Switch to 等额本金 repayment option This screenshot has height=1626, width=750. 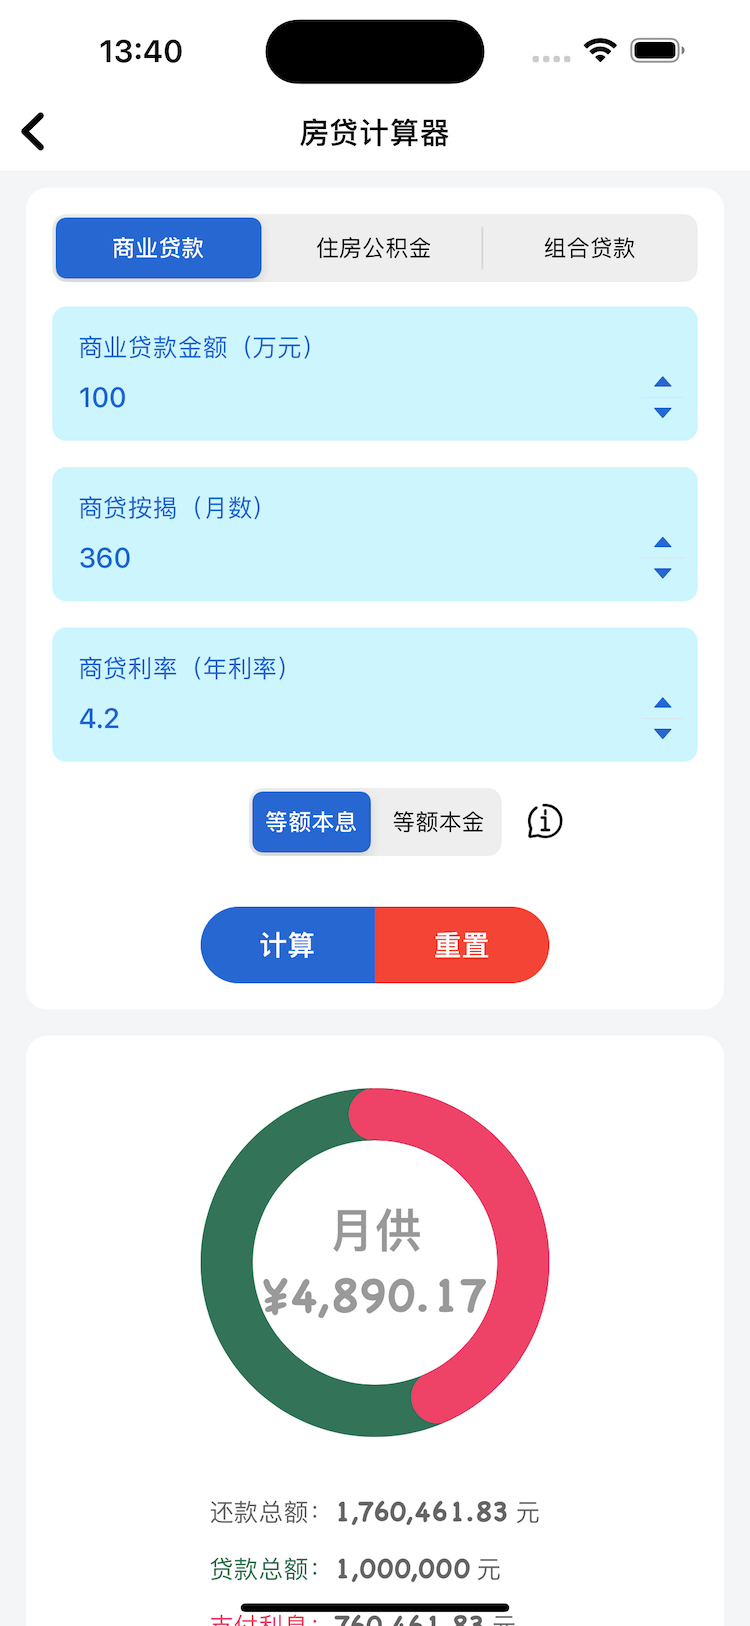coord(438,822)
